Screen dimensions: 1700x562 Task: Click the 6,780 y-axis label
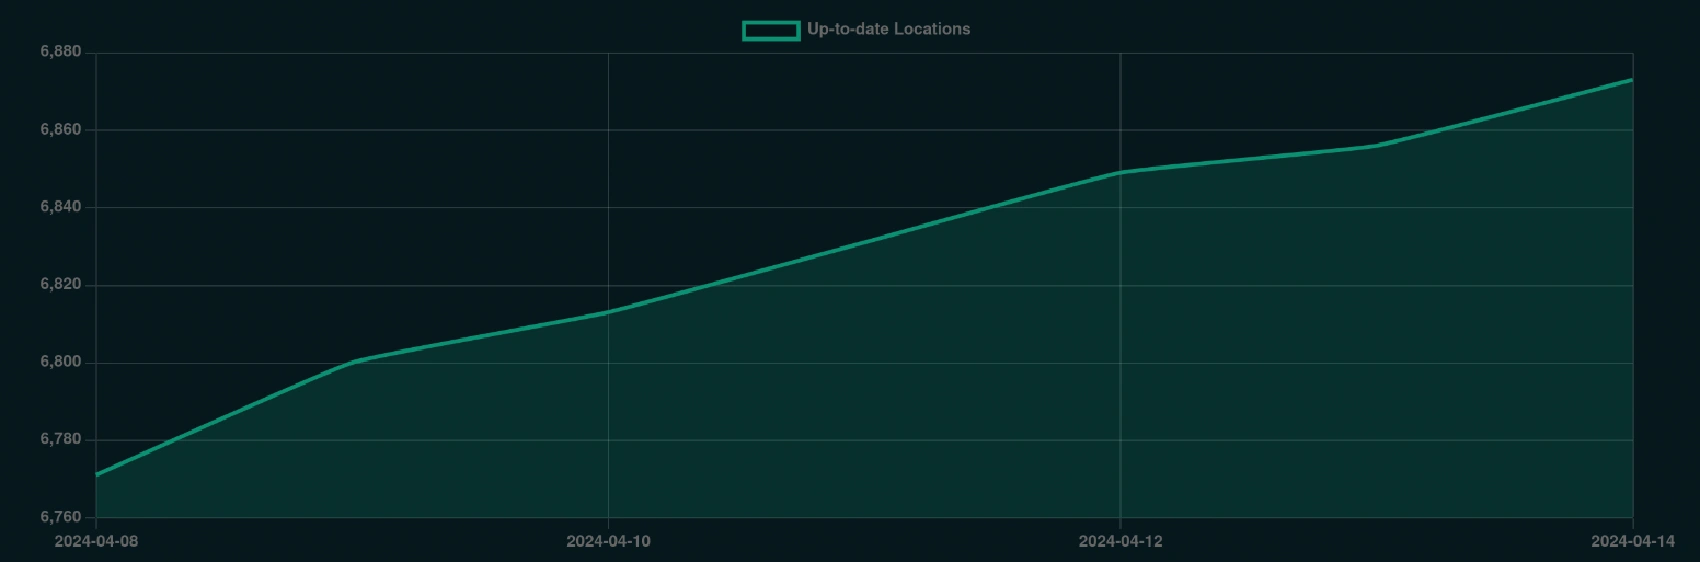click(61, 440)
